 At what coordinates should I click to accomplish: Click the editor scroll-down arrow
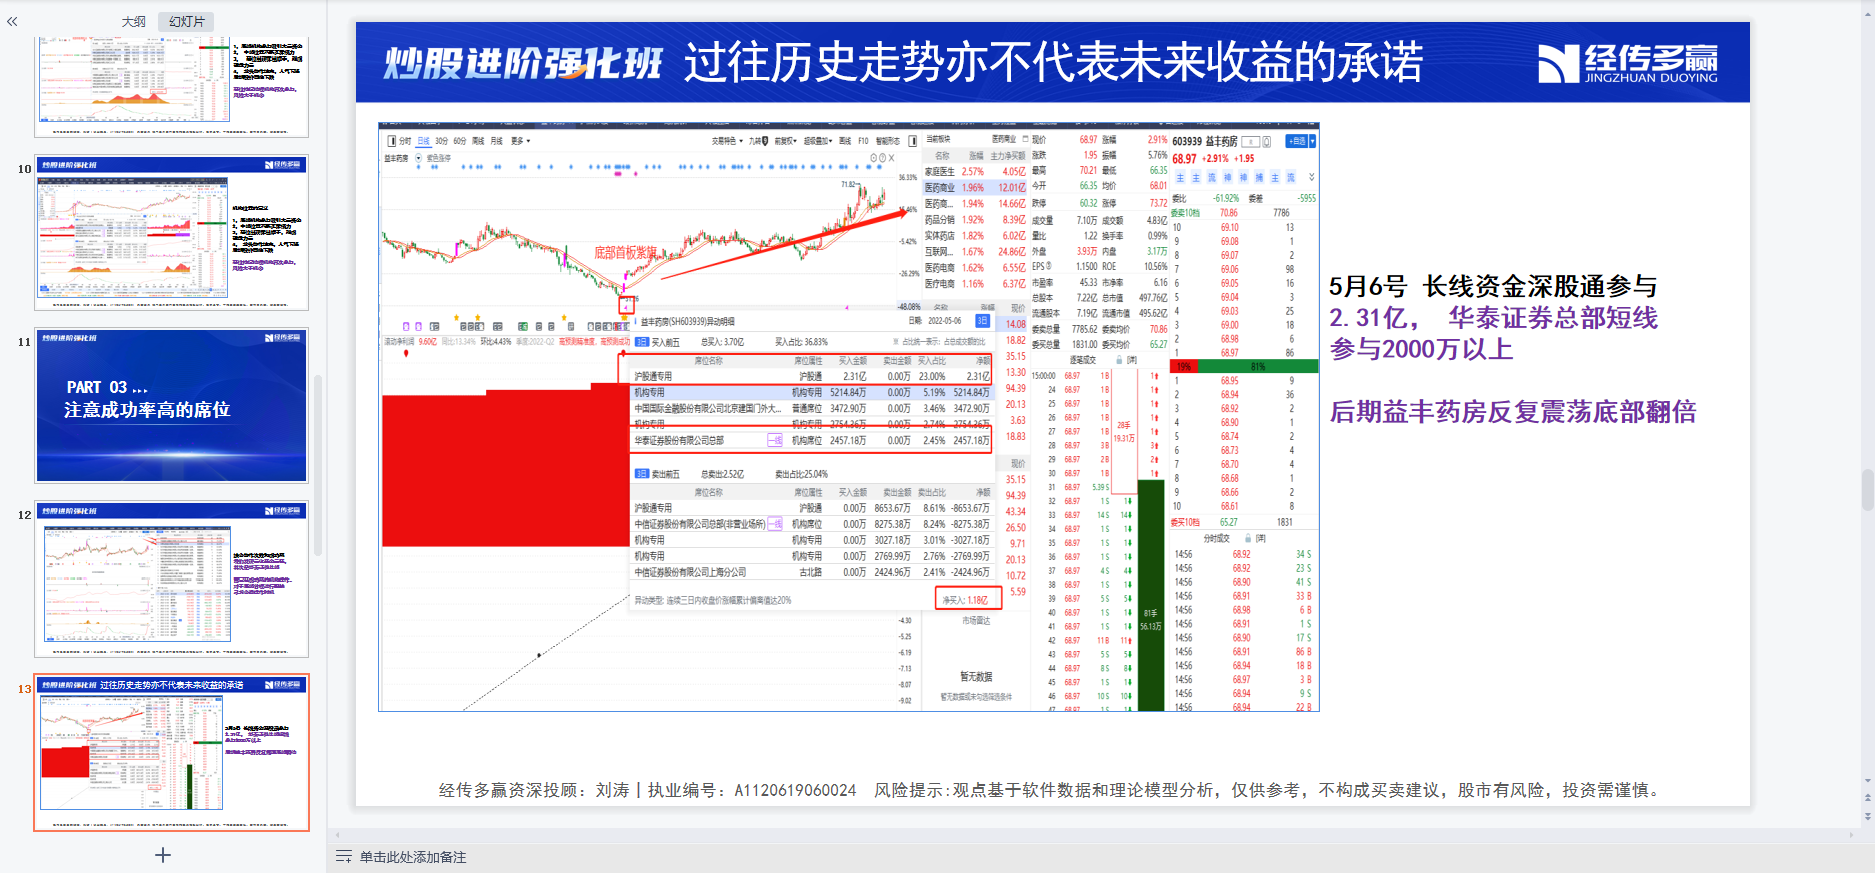1867,781
